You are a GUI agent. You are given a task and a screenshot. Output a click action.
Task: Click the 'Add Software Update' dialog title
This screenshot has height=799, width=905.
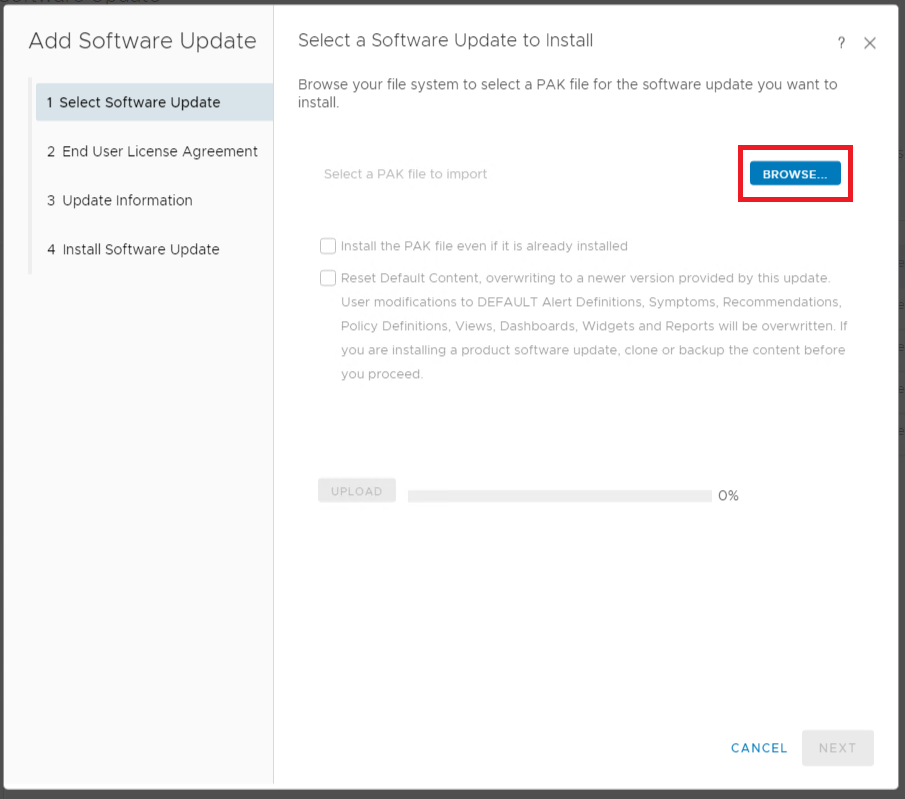(x=142, y=41)
